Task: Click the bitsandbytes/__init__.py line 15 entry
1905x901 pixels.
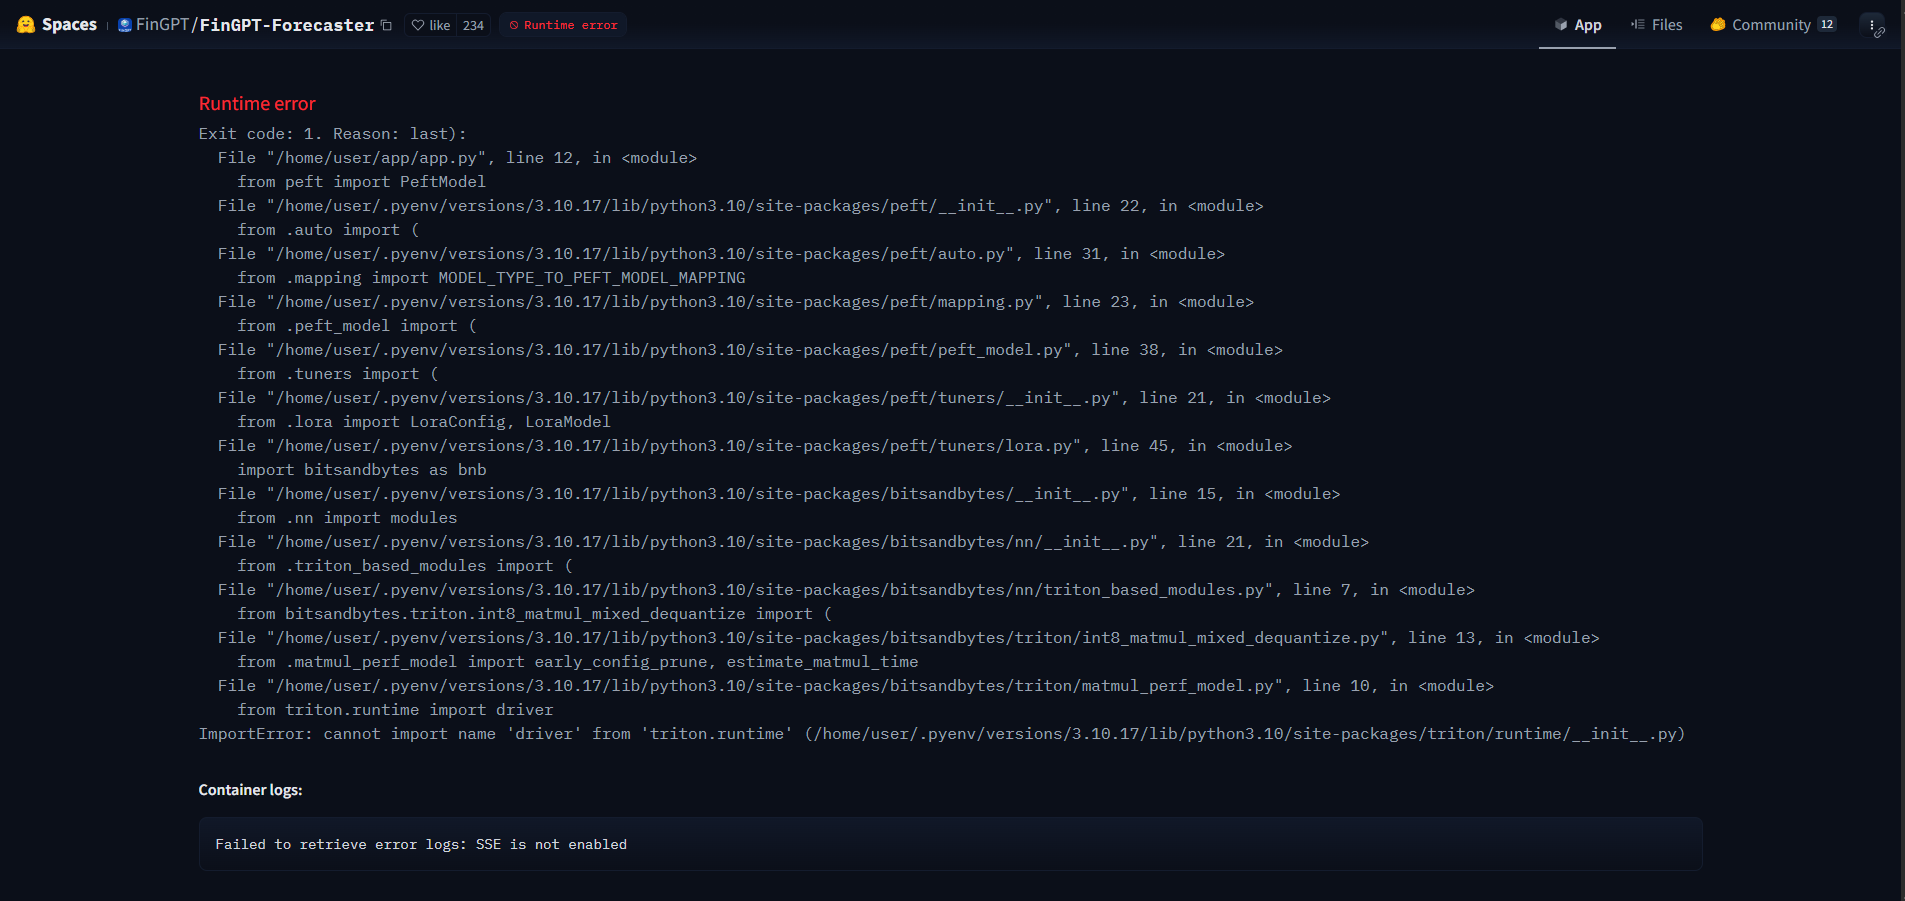Action: coord(779,494)
